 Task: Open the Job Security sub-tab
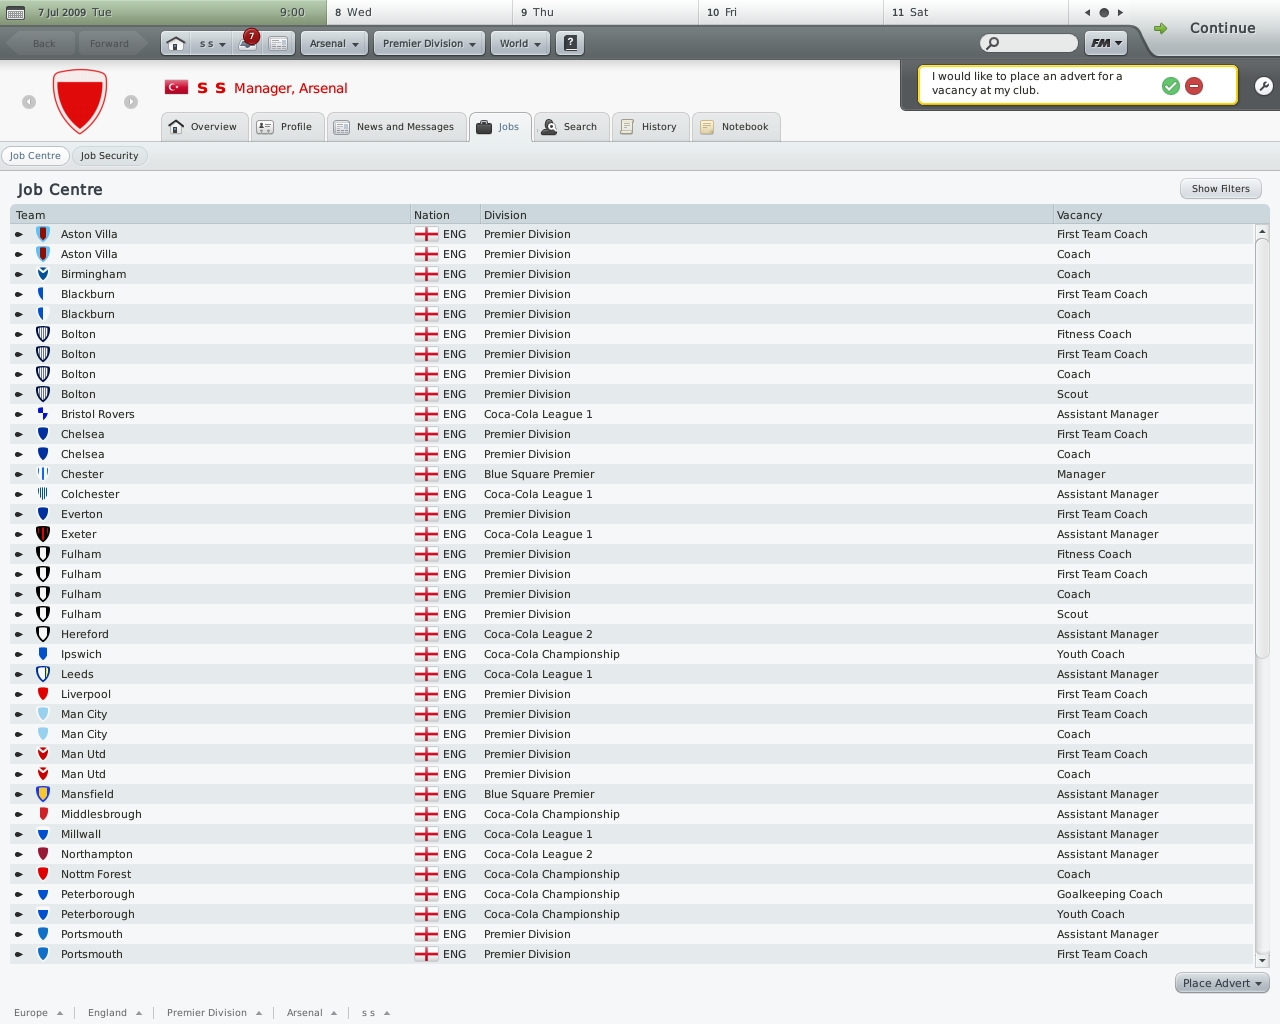coord(109,156)
